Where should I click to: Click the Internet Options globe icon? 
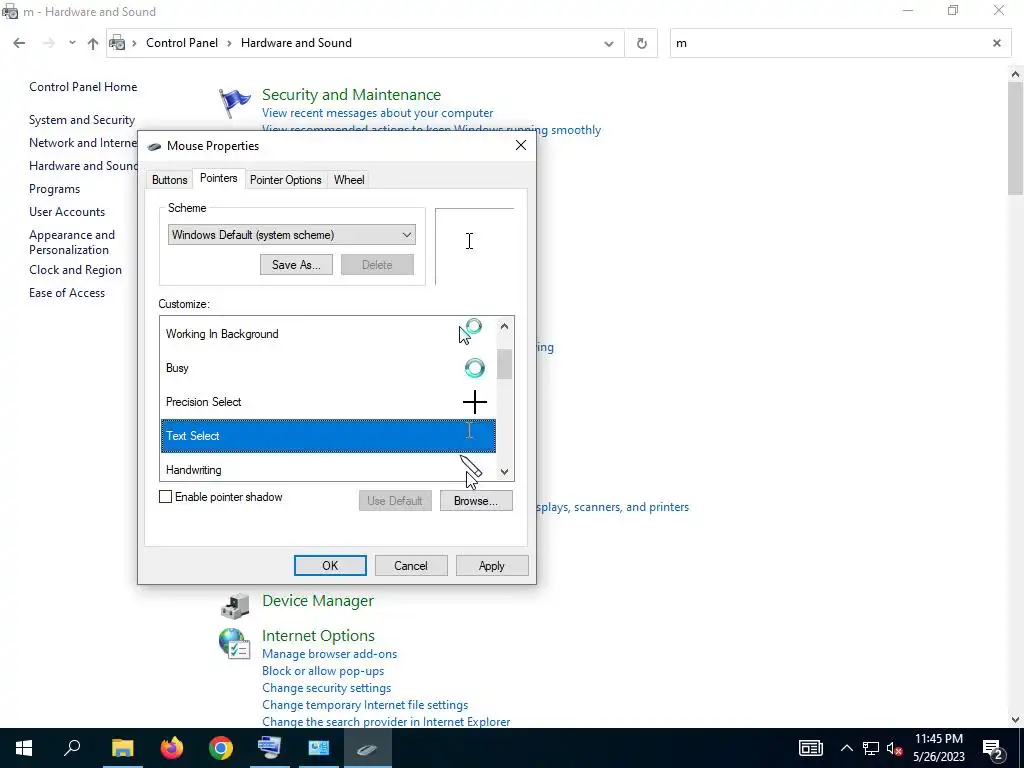pyautogui.click(x=234, y=643)
